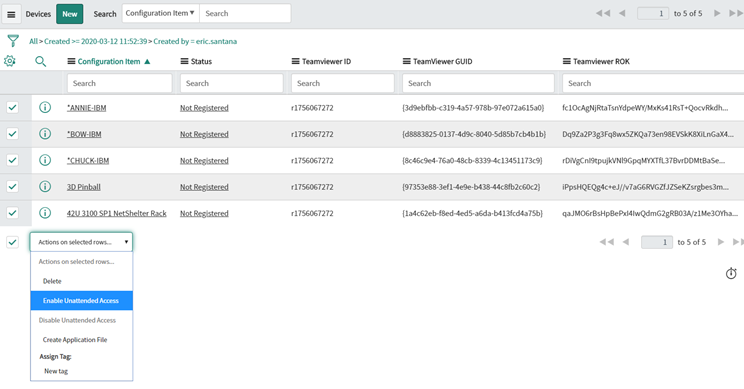The width and height of the screenshot is (744, 389).
Task: Click bottom pager page number field
Action: click(657, 242)
